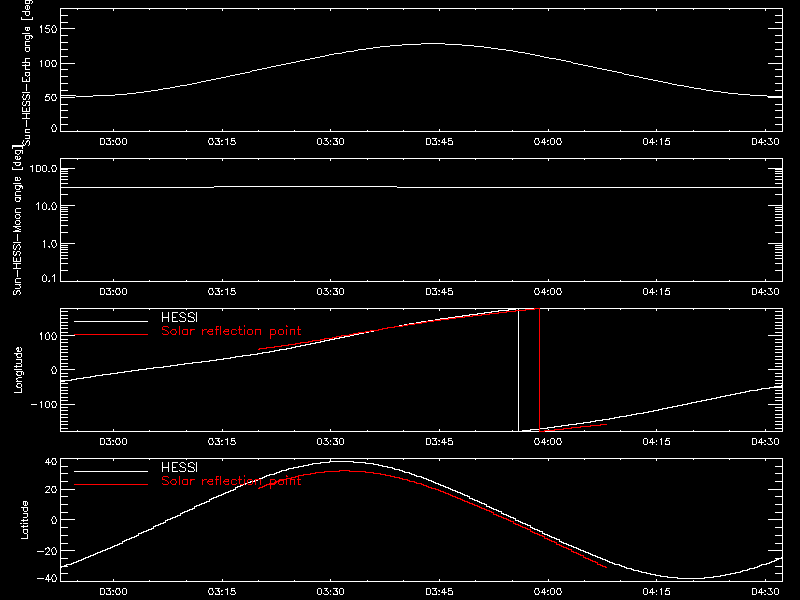
Task: Click the 50 tick on Earth angle axis
Action: 51,97
